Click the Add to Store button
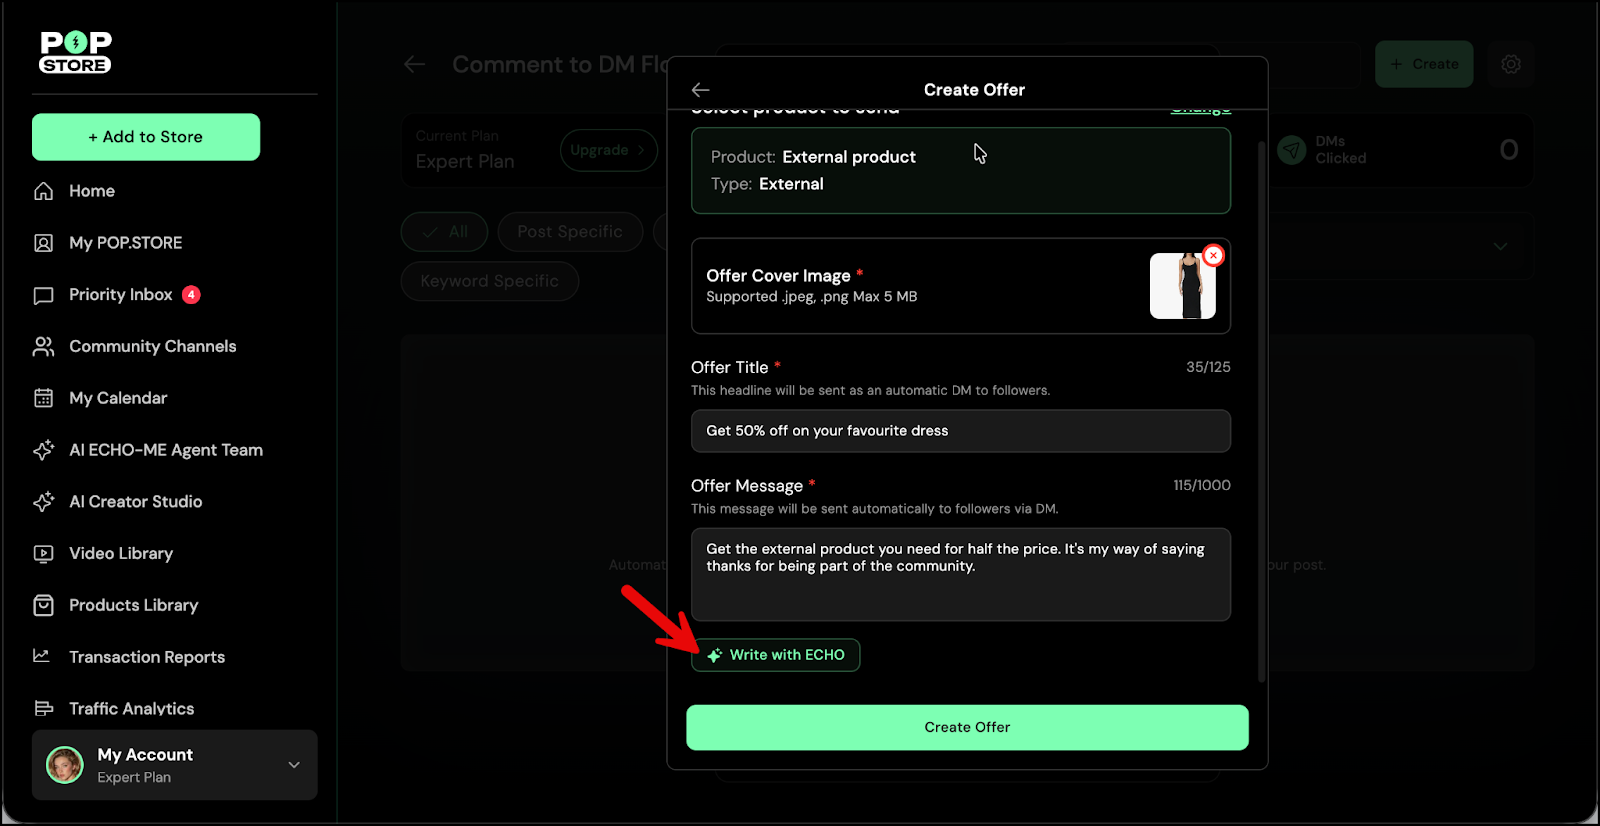The height and width of the screenshot is (826, 1600). click(x=146, y=137)
